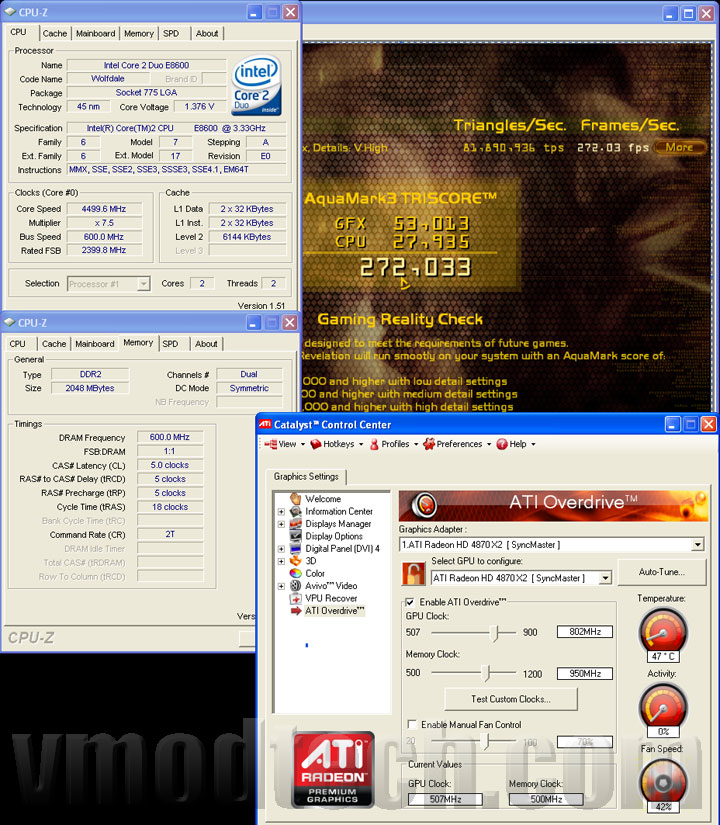Viewport: 720px width, 825px height.
Task: Adjust the GPU Clock slider handle
Action: pos(494,632)
